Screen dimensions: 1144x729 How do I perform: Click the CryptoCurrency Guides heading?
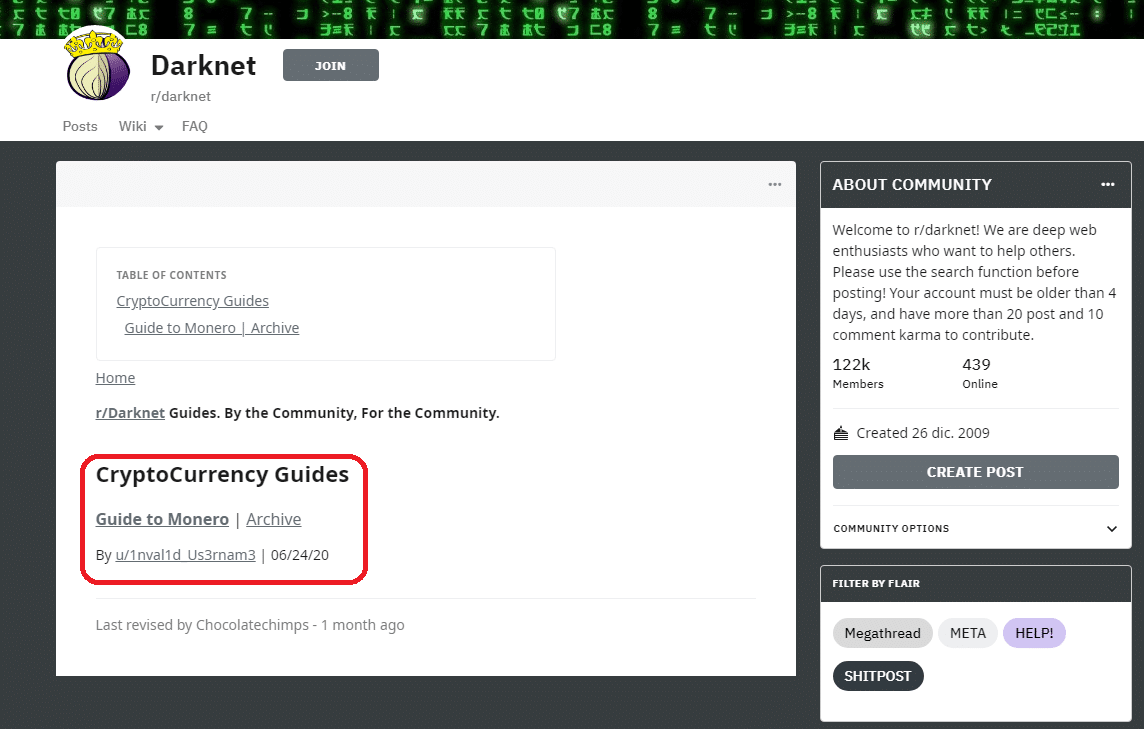(223, 474)
